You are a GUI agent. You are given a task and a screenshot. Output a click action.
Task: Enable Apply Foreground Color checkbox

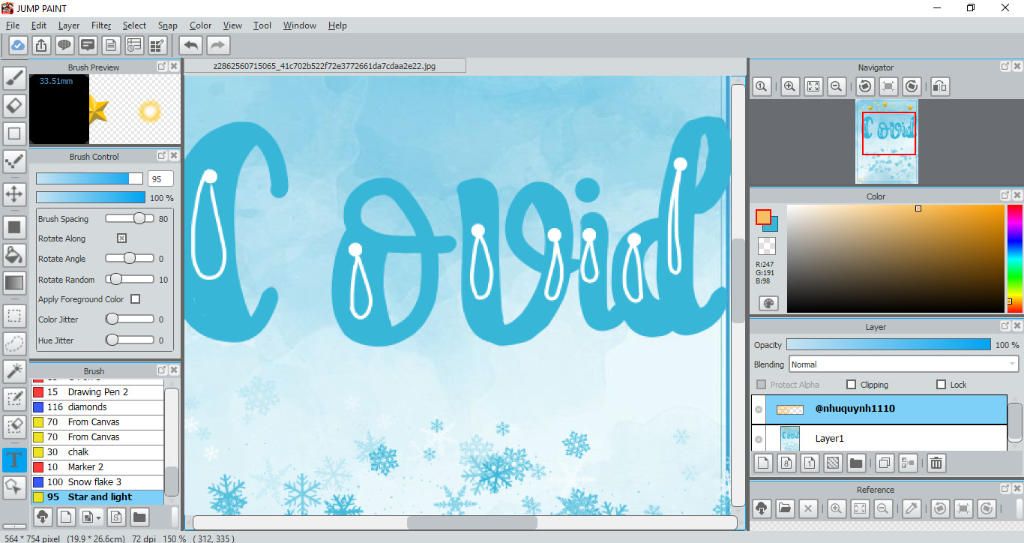(135, 299)
